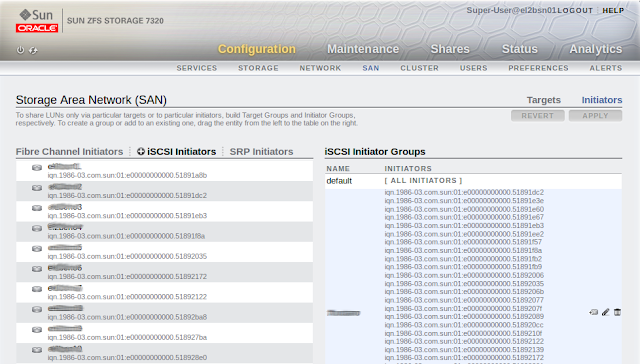Click the initiator icon for left-list iqn ending 51892172
The image size is (640, 364).
point(37,269)
